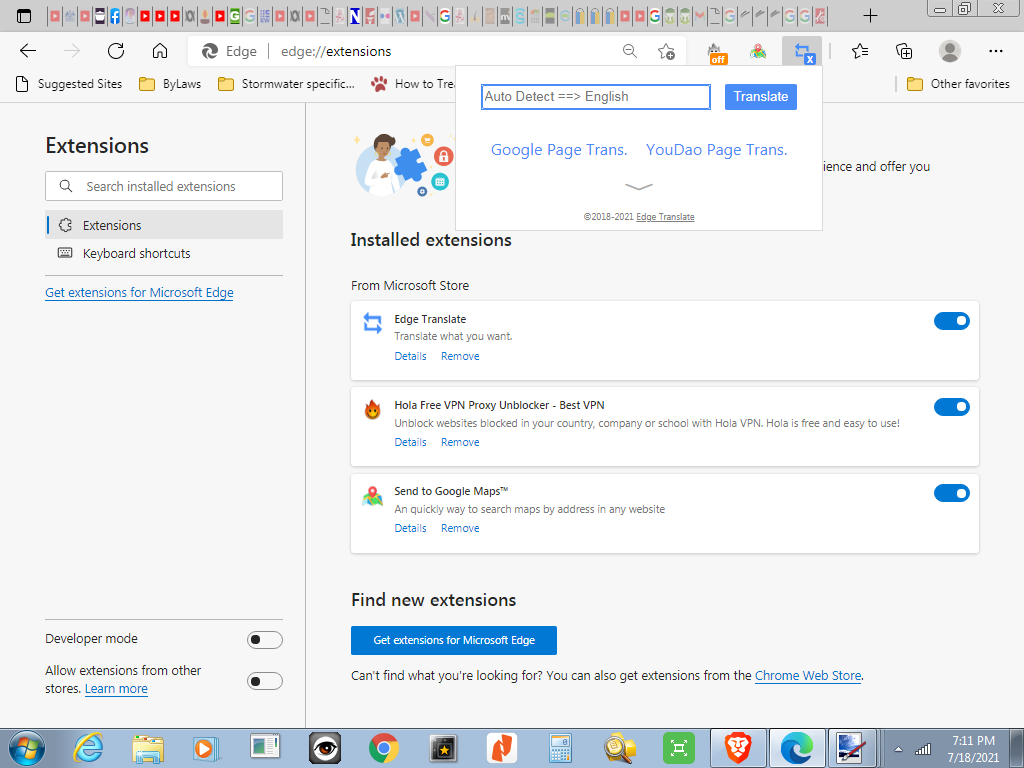Turn off Hola Free VPN toggle
1024x768 pixels.
tap(951, 407)
